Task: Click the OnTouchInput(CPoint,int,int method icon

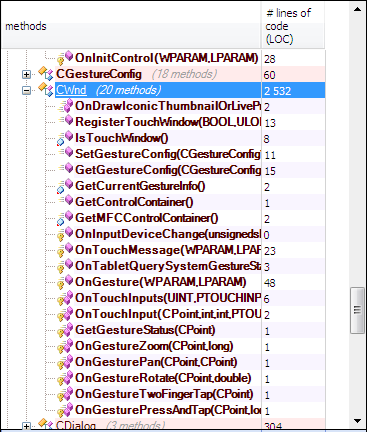Action: pos(65,314)
